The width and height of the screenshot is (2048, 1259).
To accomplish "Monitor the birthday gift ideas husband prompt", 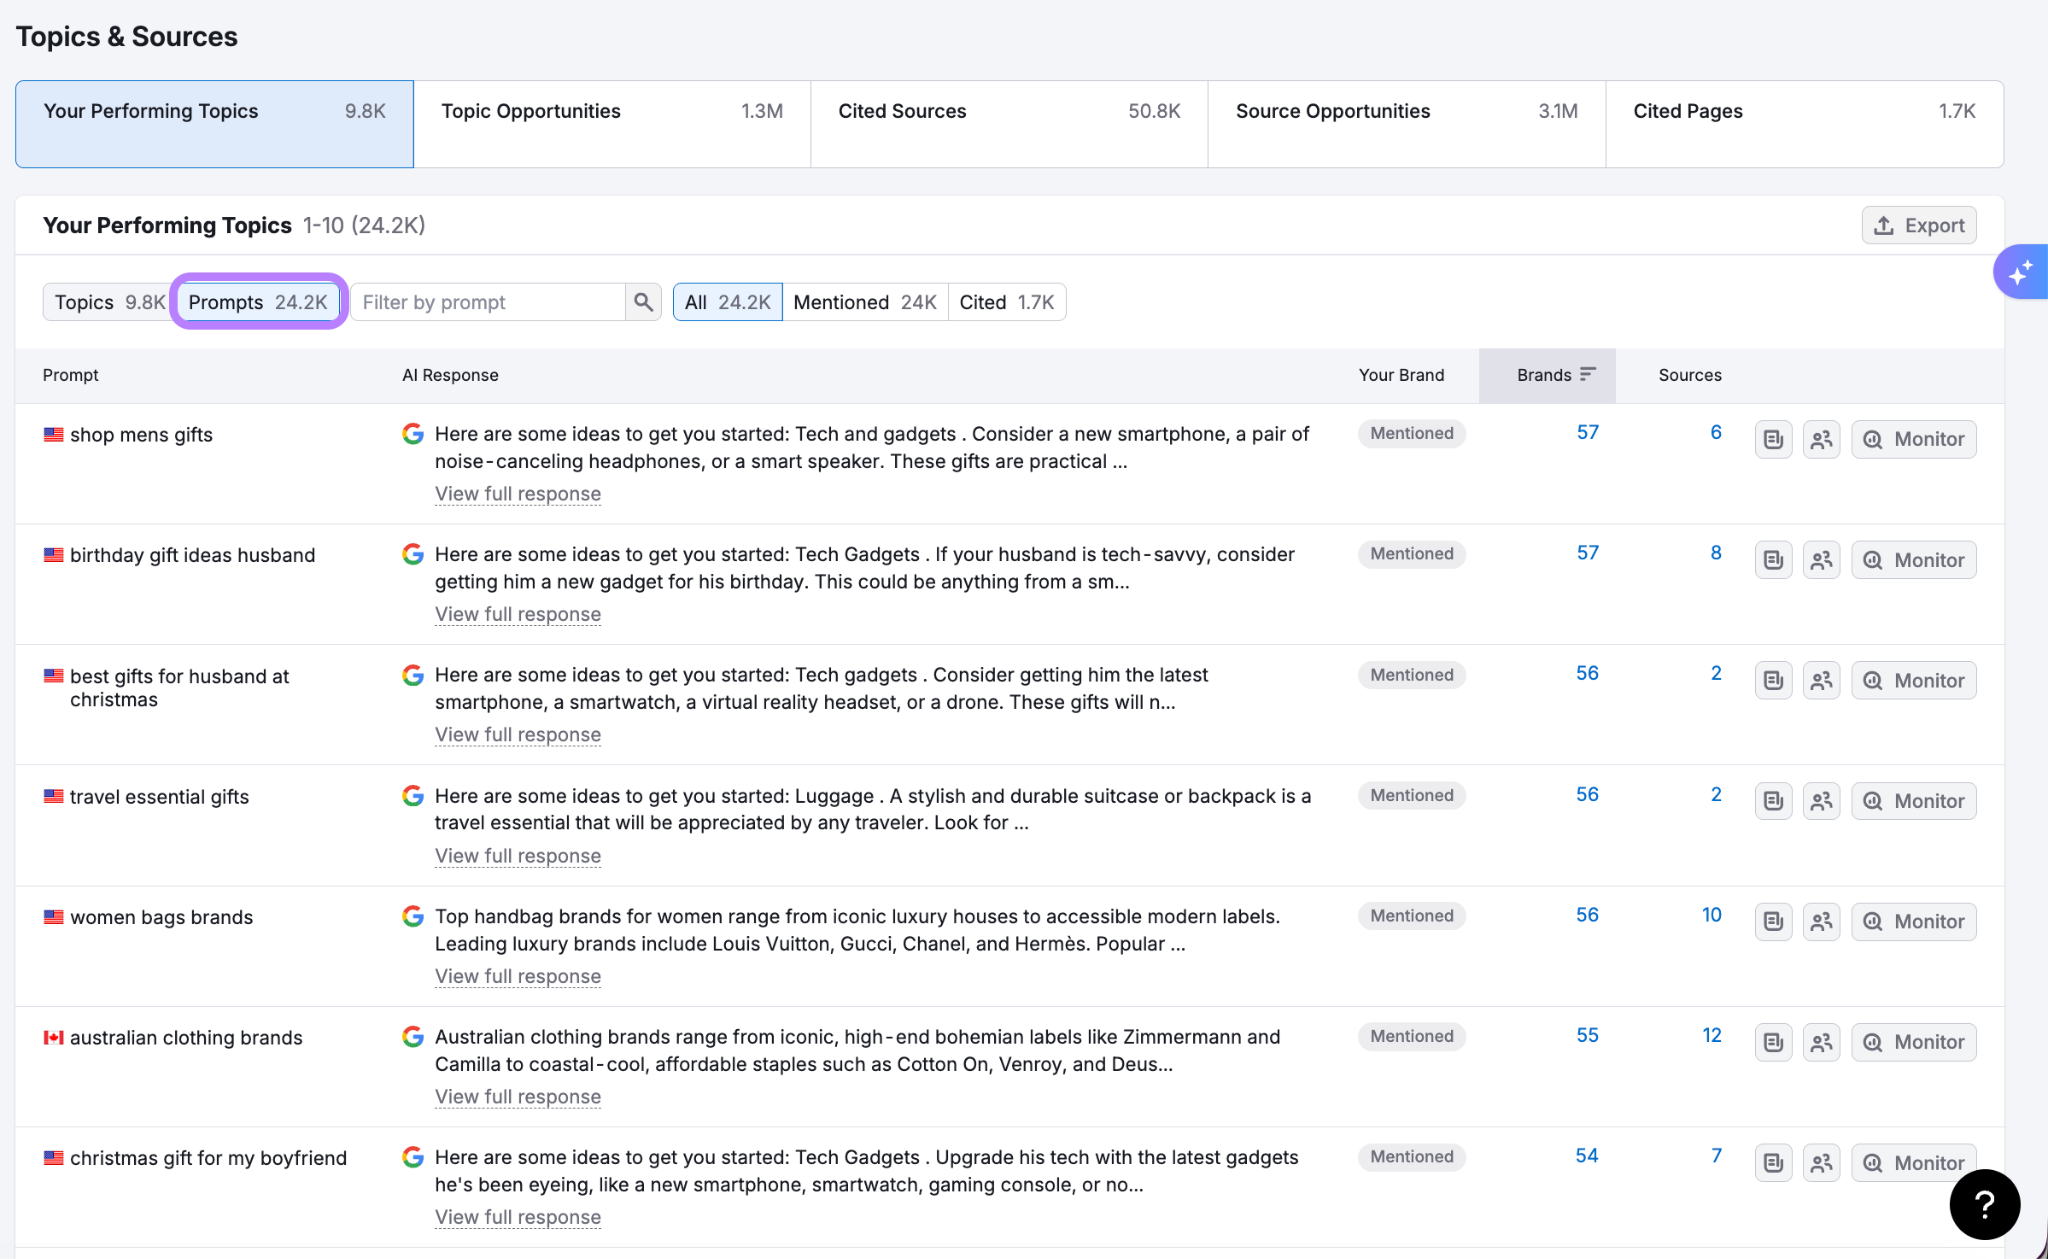I will [x=1914, y=560].
